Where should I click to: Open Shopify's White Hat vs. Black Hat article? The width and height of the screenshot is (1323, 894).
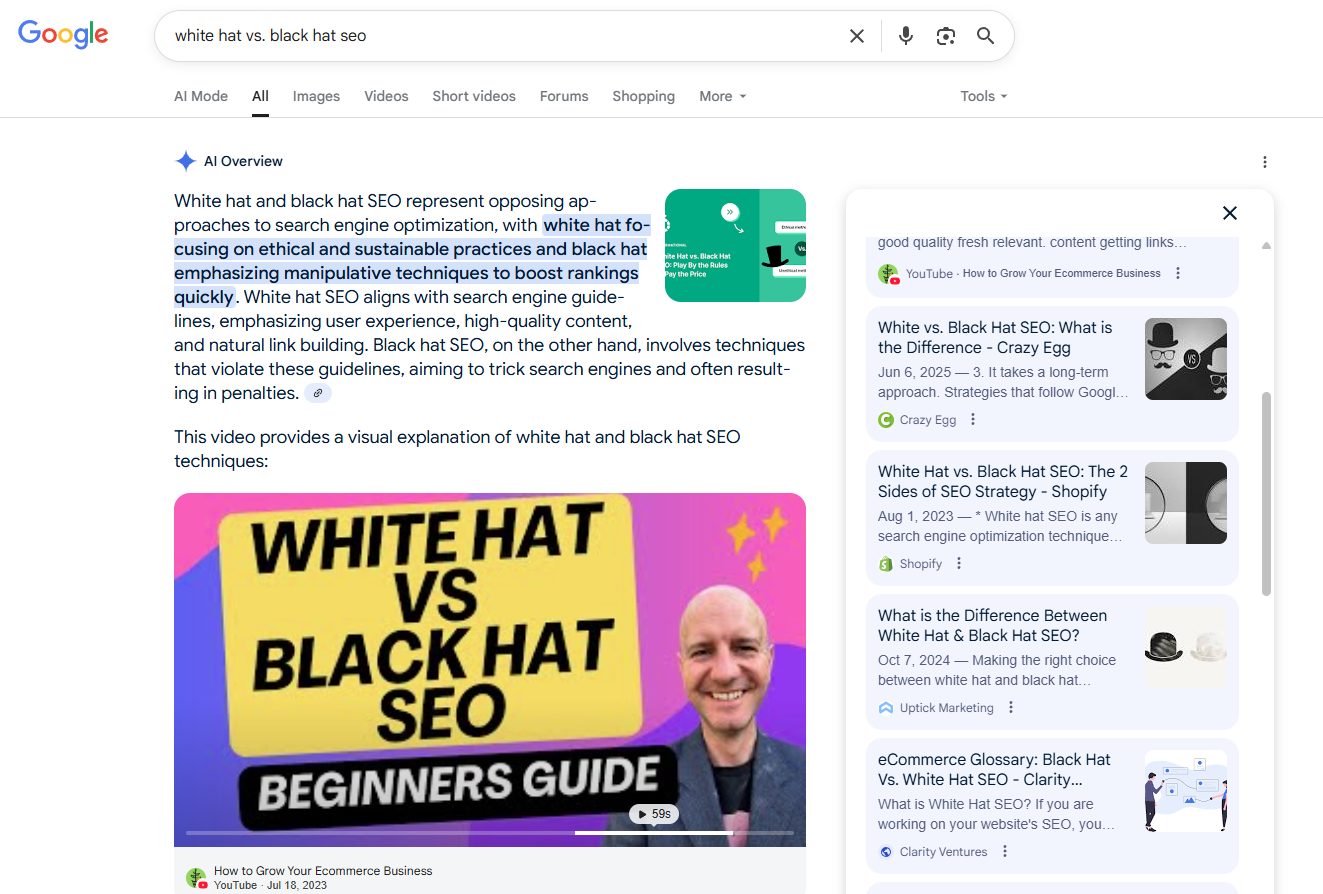click(1002, 482)
